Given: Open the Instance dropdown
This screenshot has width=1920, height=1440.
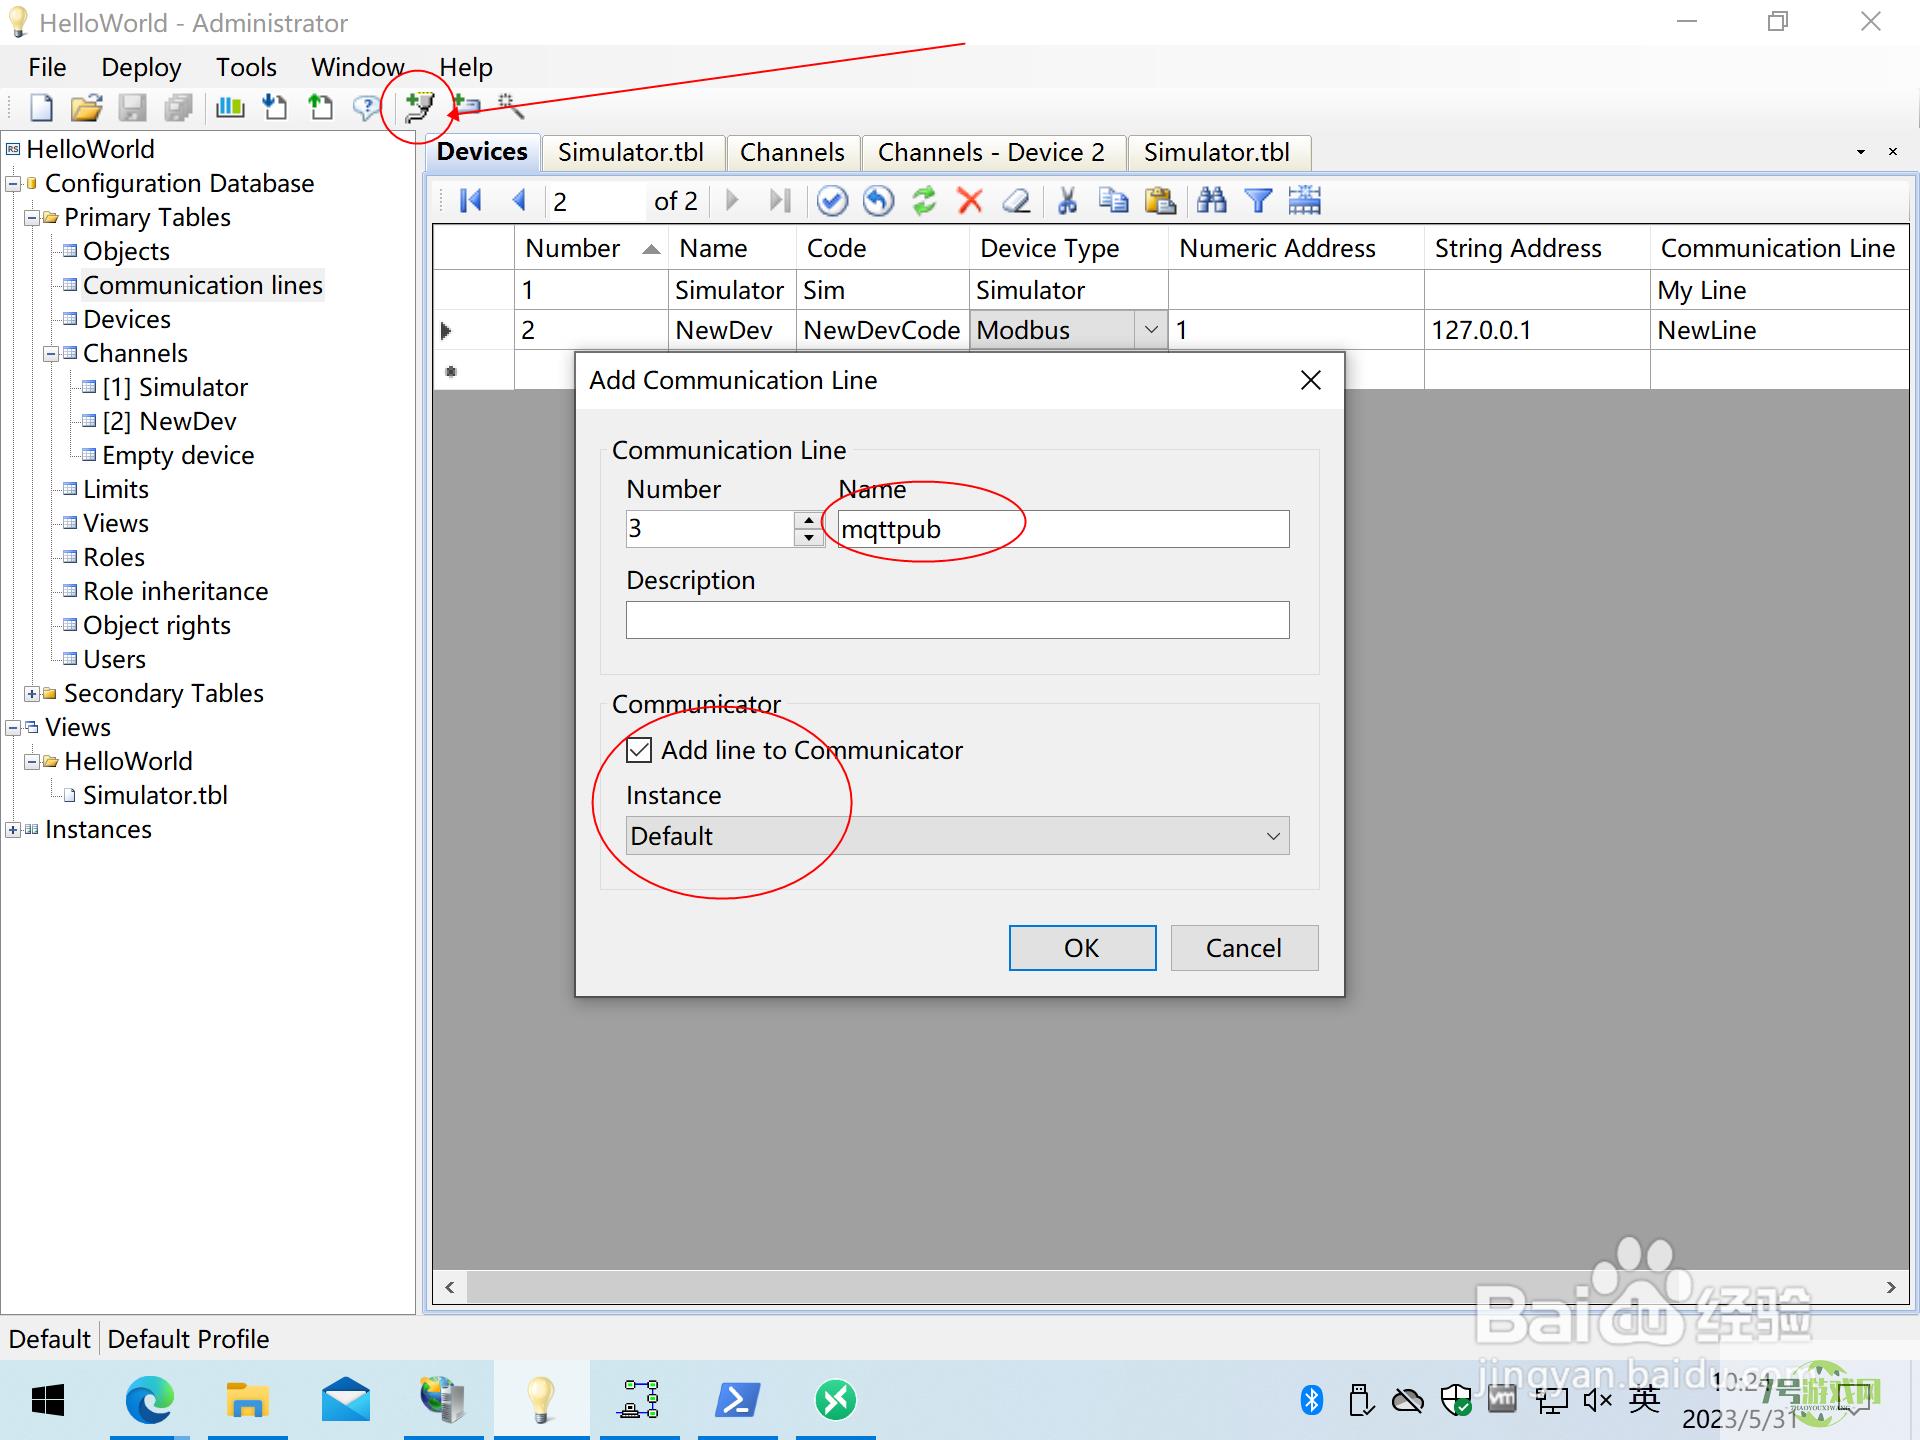Looking at the screenshot, I should coord(957,836).
